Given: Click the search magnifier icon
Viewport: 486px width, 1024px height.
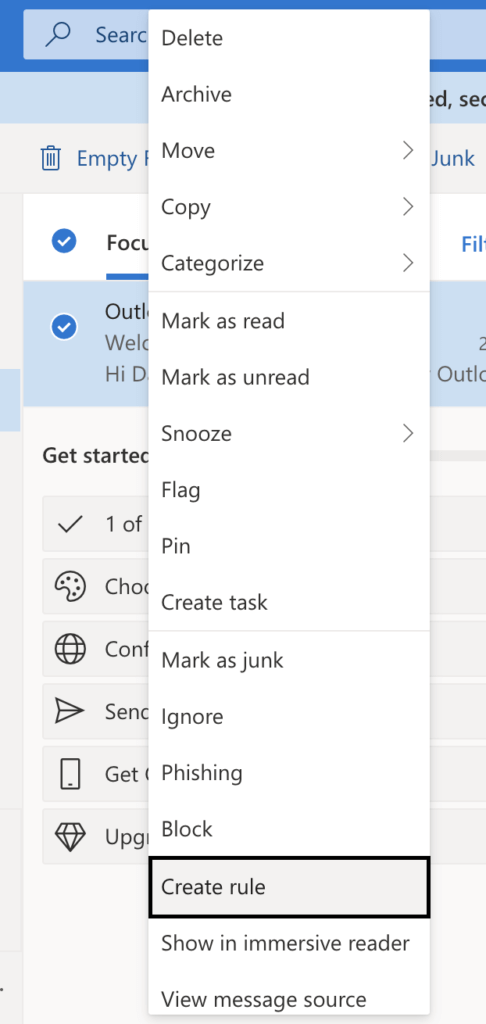Looking at the screenshot, I should (58, 34).
